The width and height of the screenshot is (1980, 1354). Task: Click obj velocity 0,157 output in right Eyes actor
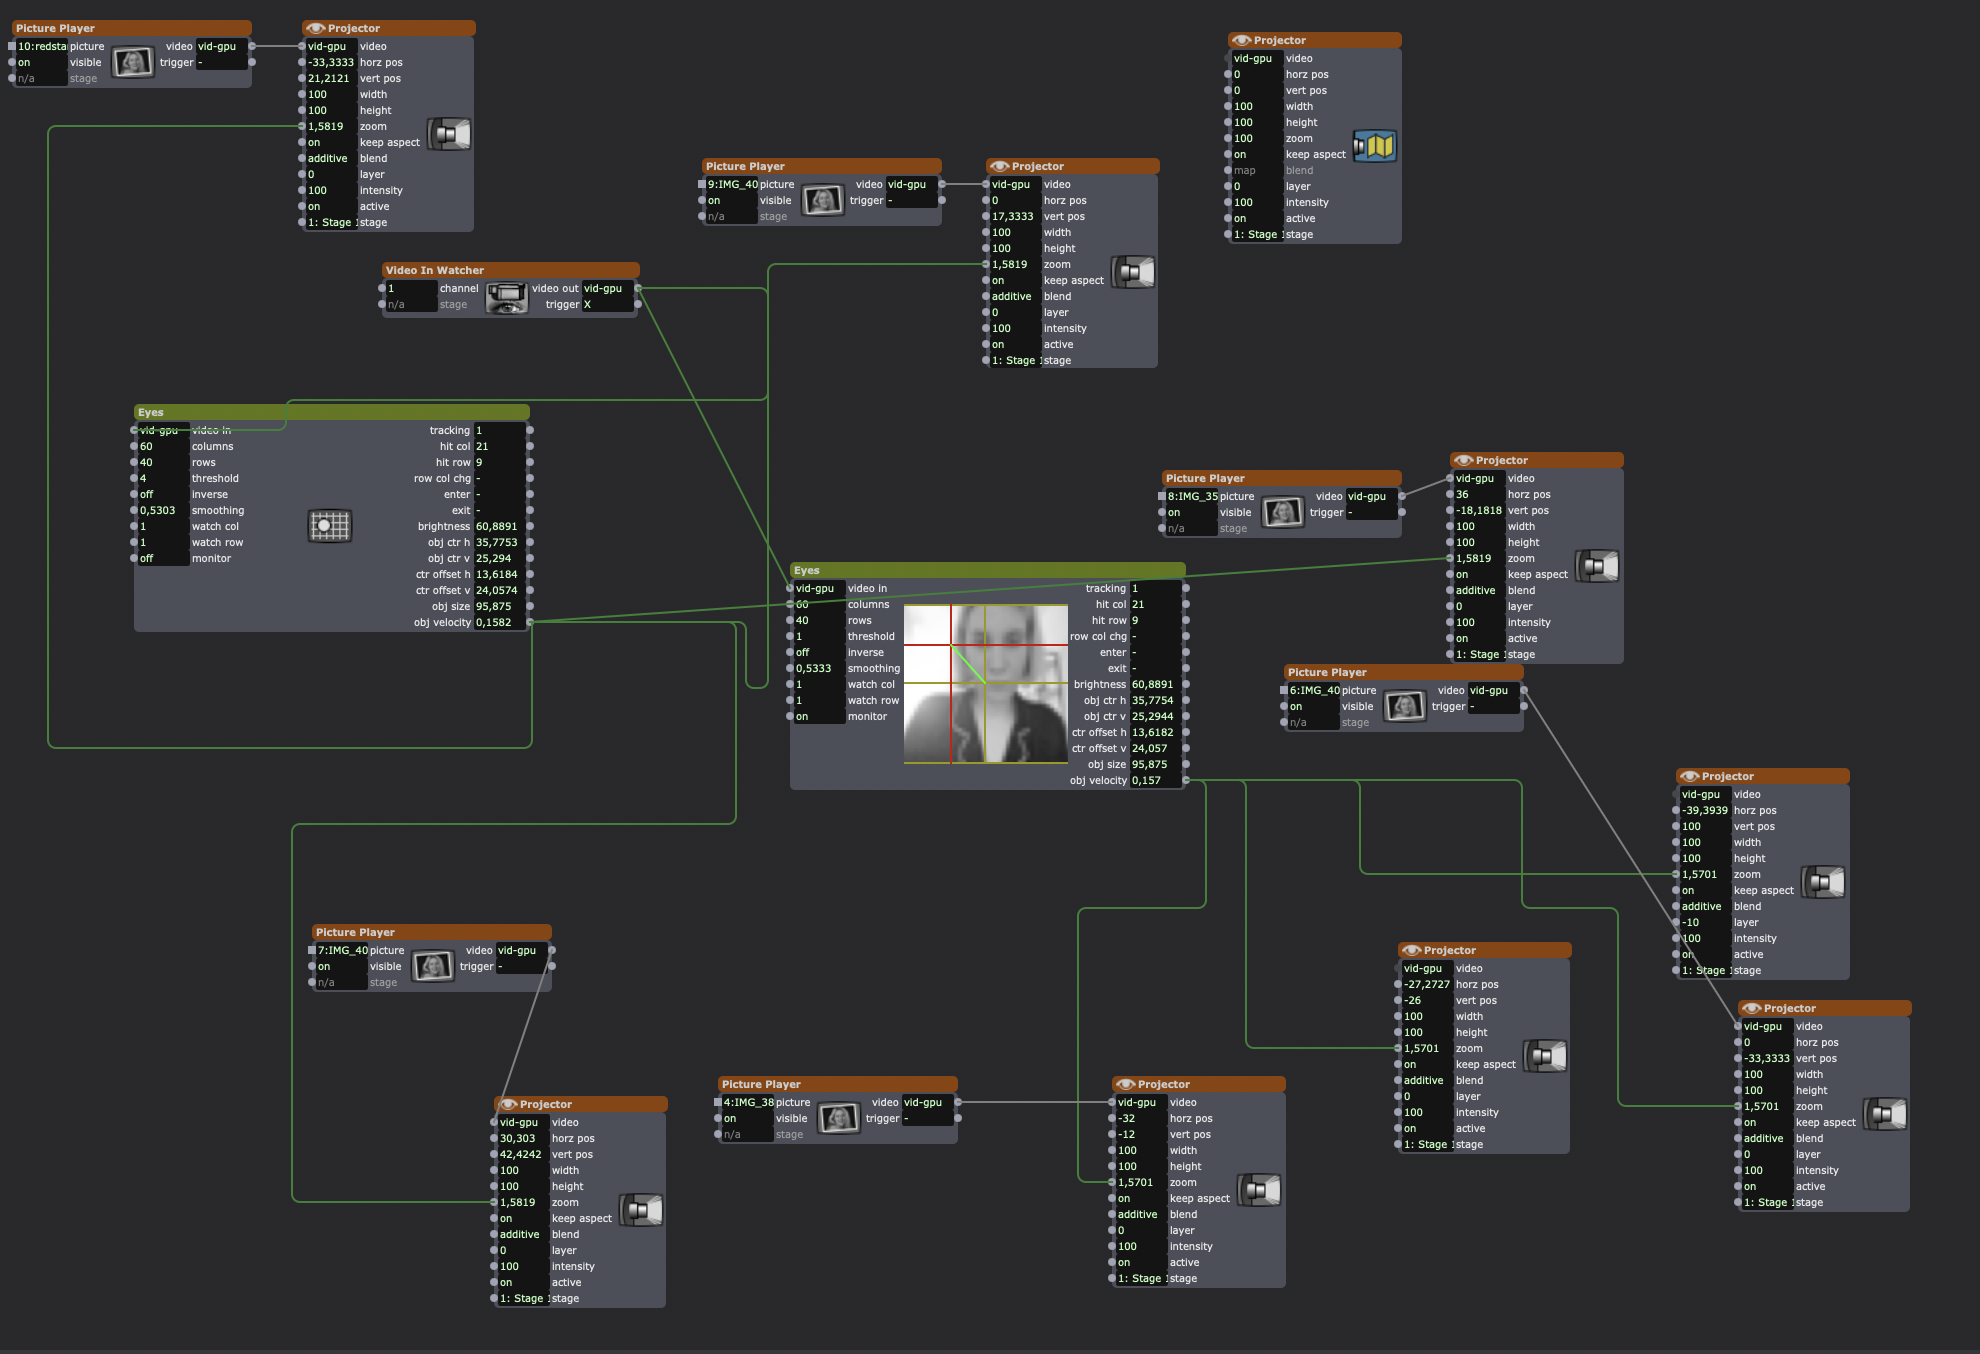pyautogui.click(x=1155, y=780)
